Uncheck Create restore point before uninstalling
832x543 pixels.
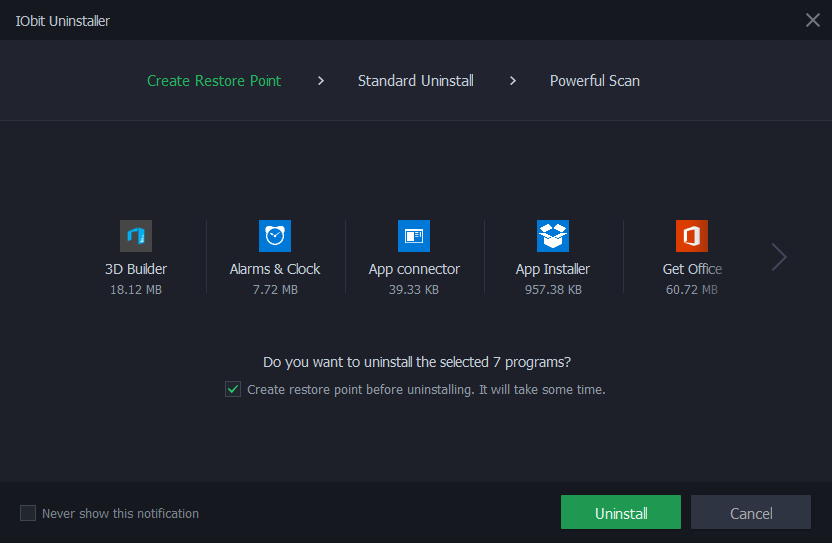[x=233, y=389]
